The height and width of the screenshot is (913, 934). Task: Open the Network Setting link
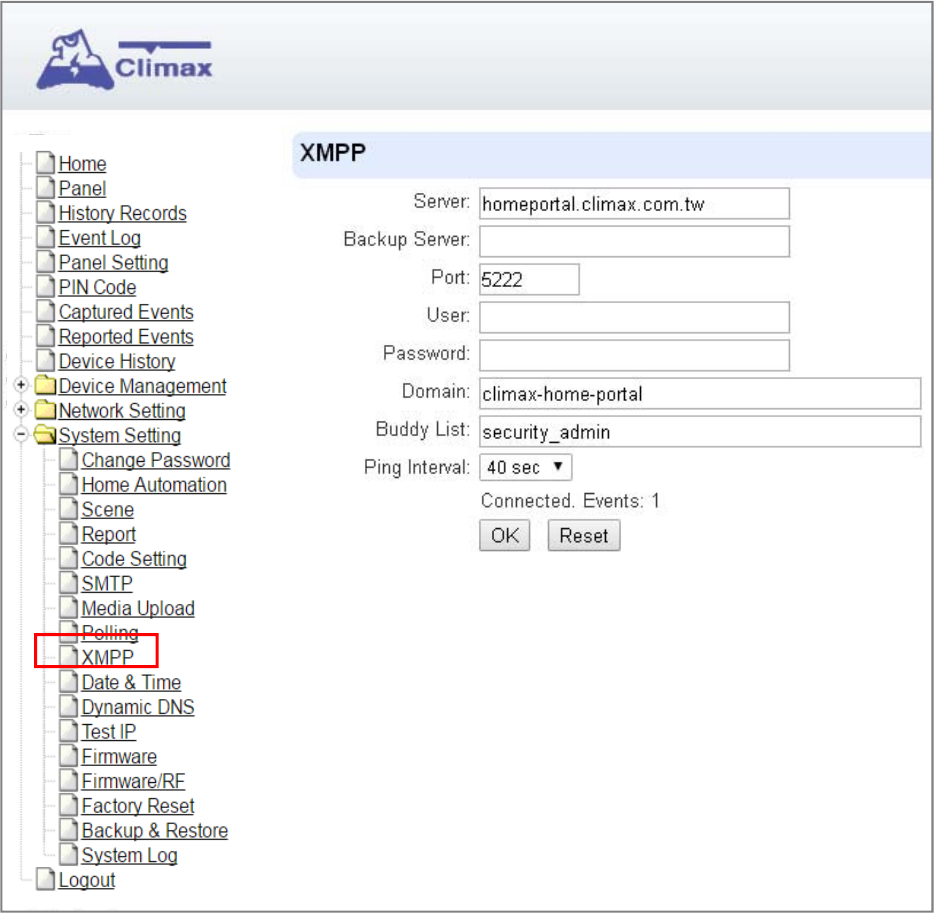click(x=122, y=411)
